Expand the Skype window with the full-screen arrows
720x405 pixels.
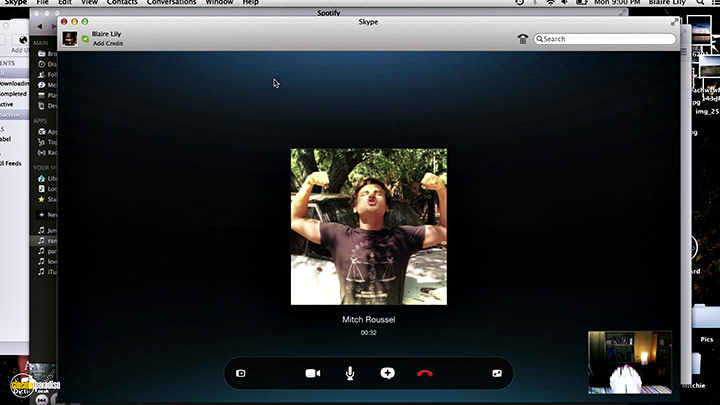coord(674,22)
